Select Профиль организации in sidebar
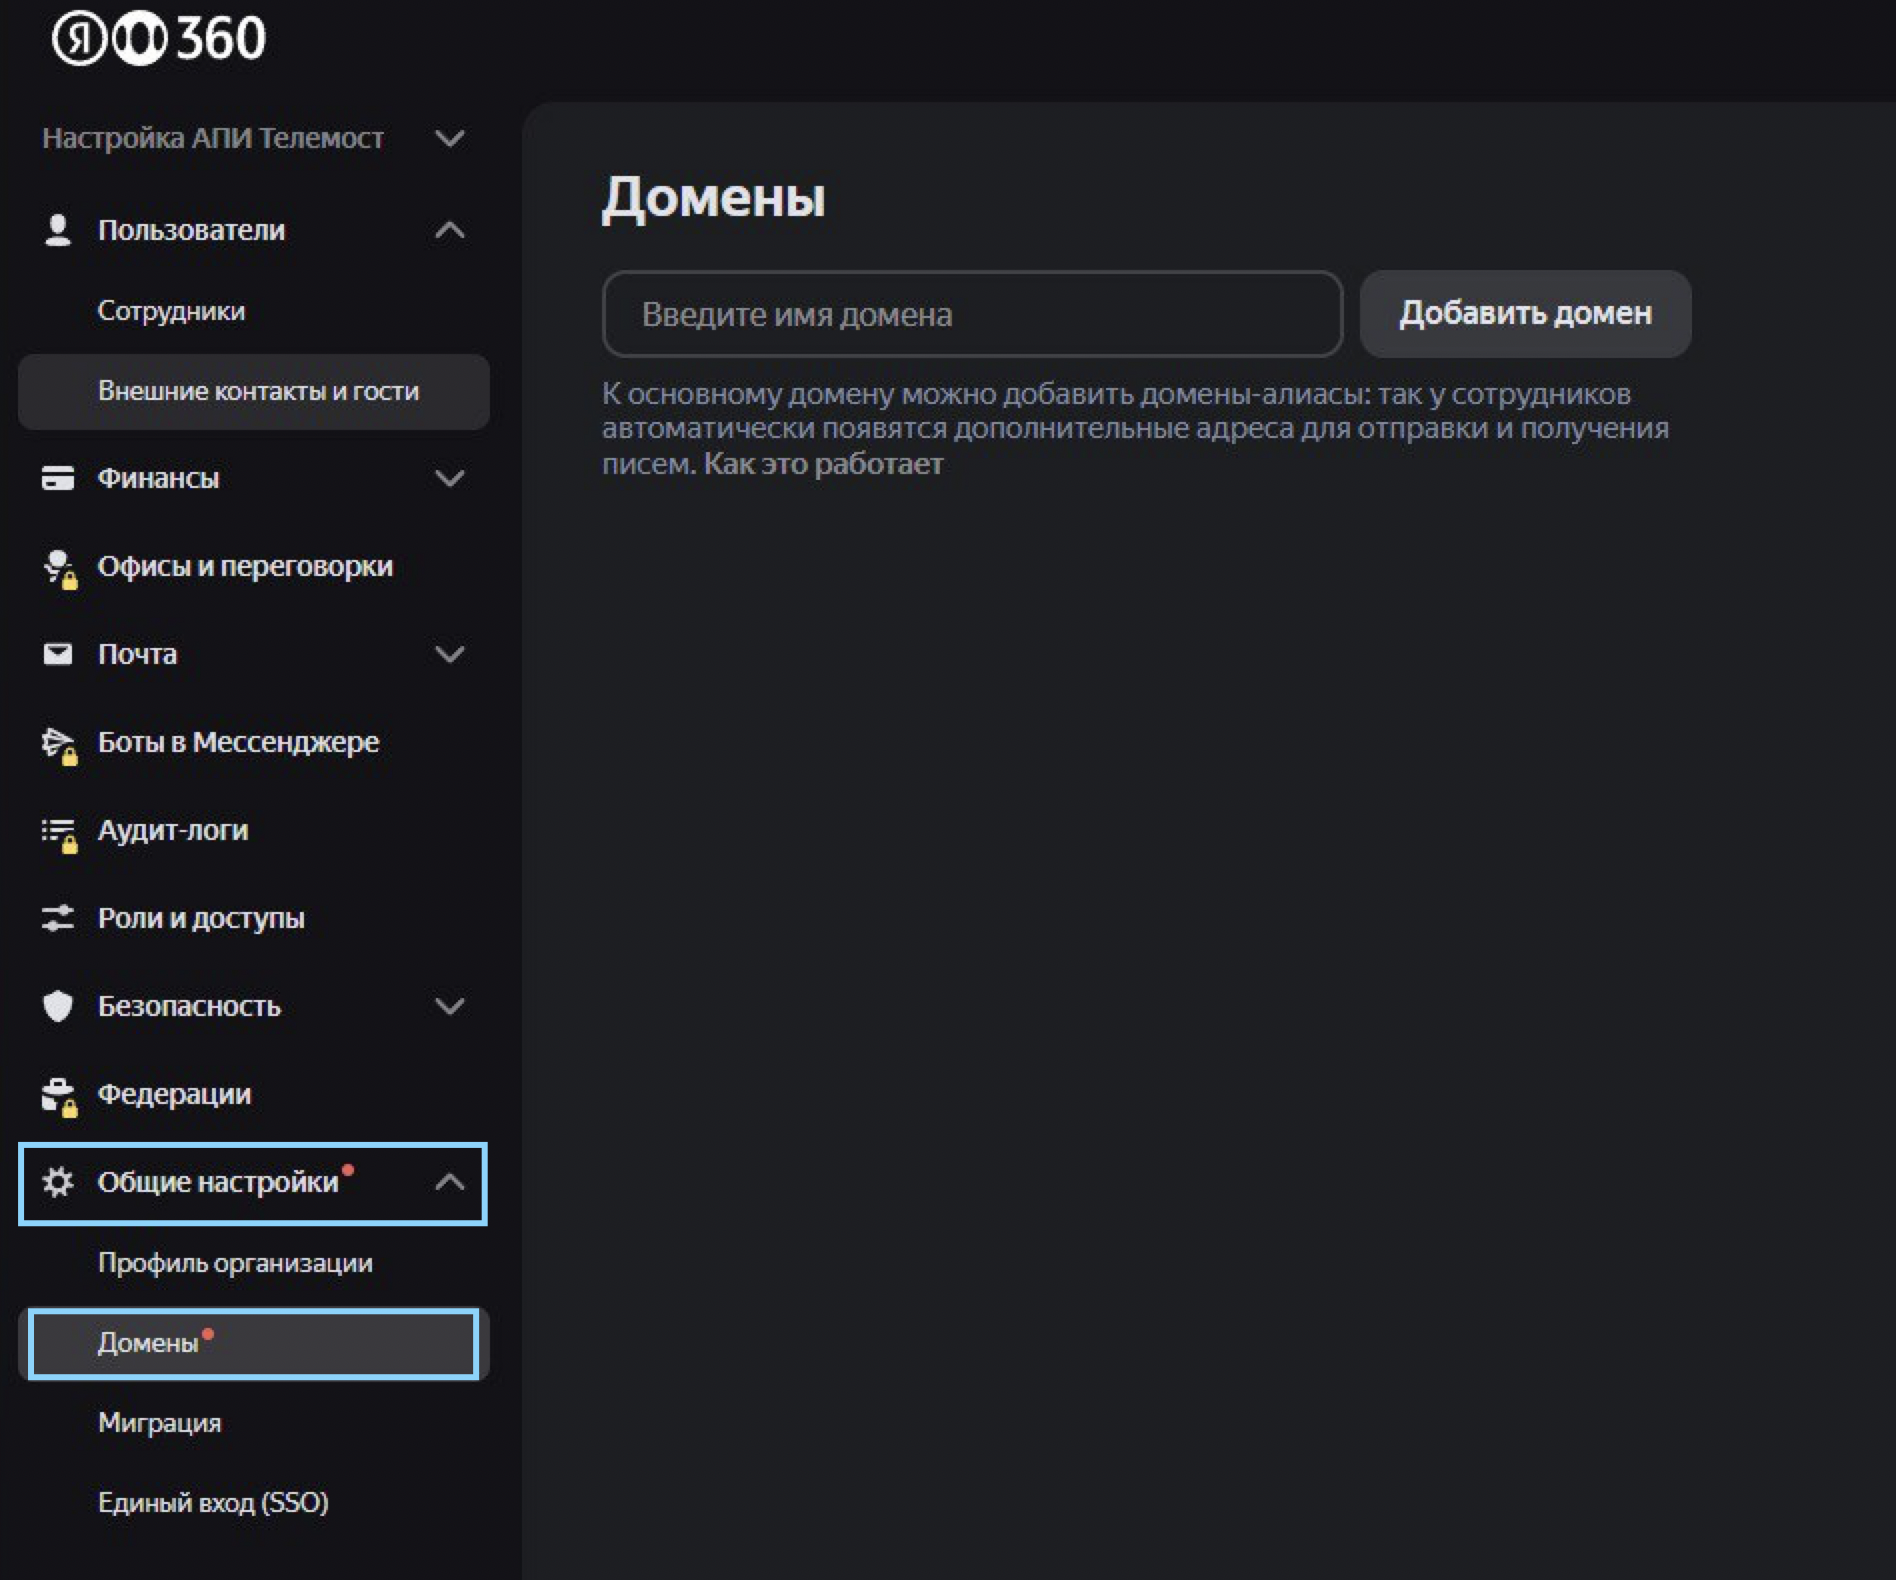Image resolution: width=1896 pixels, height=1580 pixels. [x=235, y=1263]
